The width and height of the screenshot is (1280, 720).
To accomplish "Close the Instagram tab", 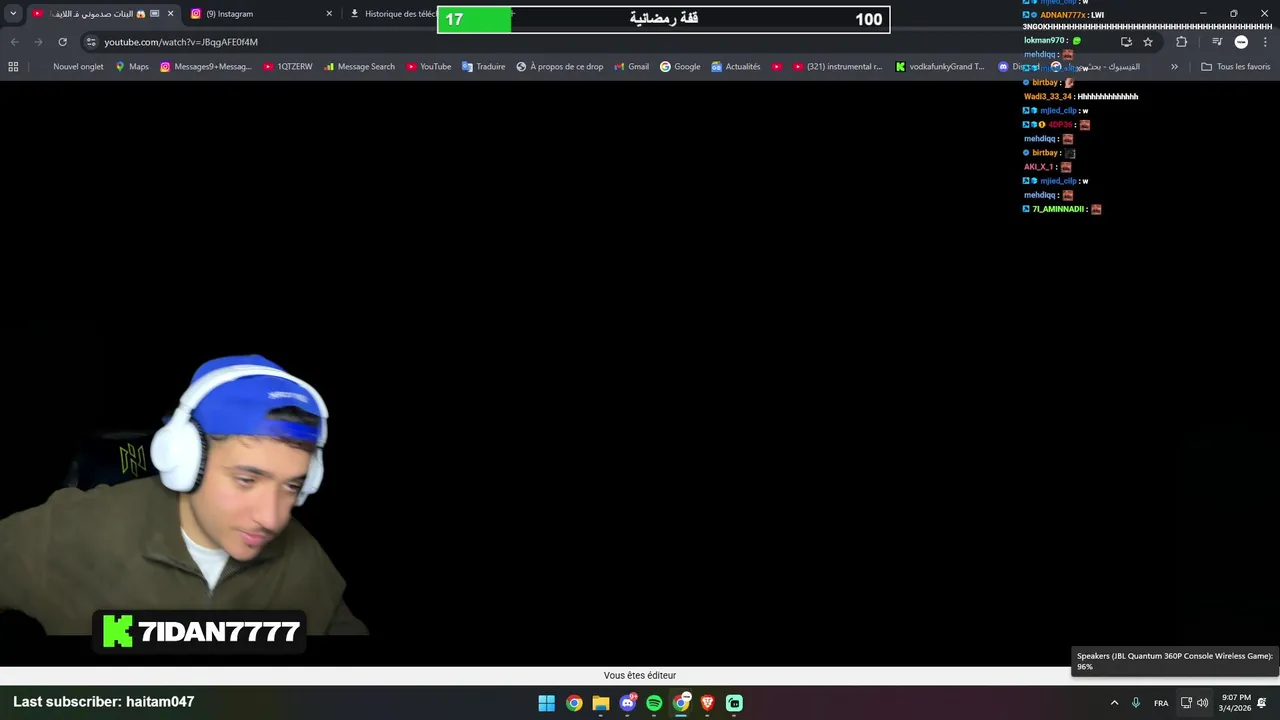I will click(329, 14).
